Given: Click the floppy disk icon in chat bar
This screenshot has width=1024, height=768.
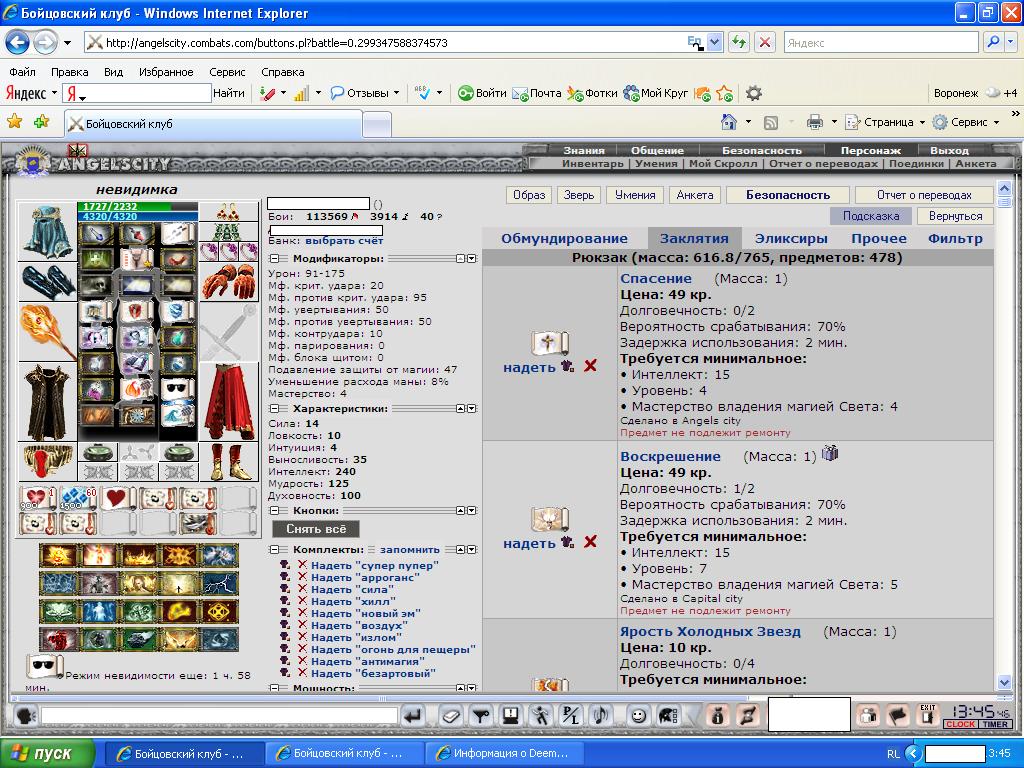Looking at the screenshot, I should pos(511,716).
